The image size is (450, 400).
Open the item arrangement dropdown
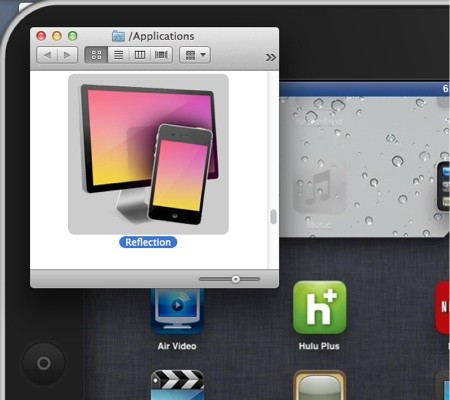[195, 55]
